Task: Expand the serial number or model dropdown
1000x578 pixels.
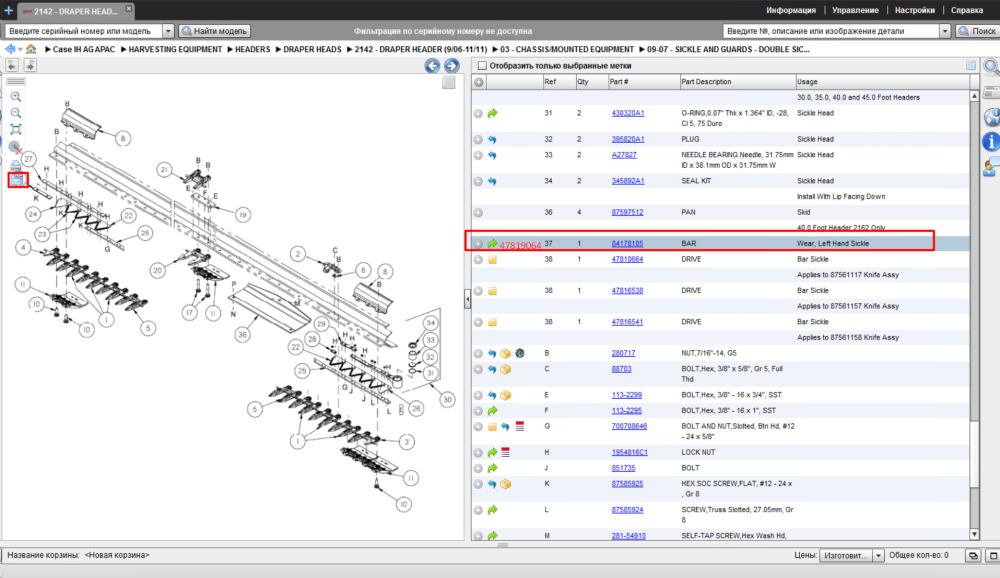Action: [x=168, y=31]
